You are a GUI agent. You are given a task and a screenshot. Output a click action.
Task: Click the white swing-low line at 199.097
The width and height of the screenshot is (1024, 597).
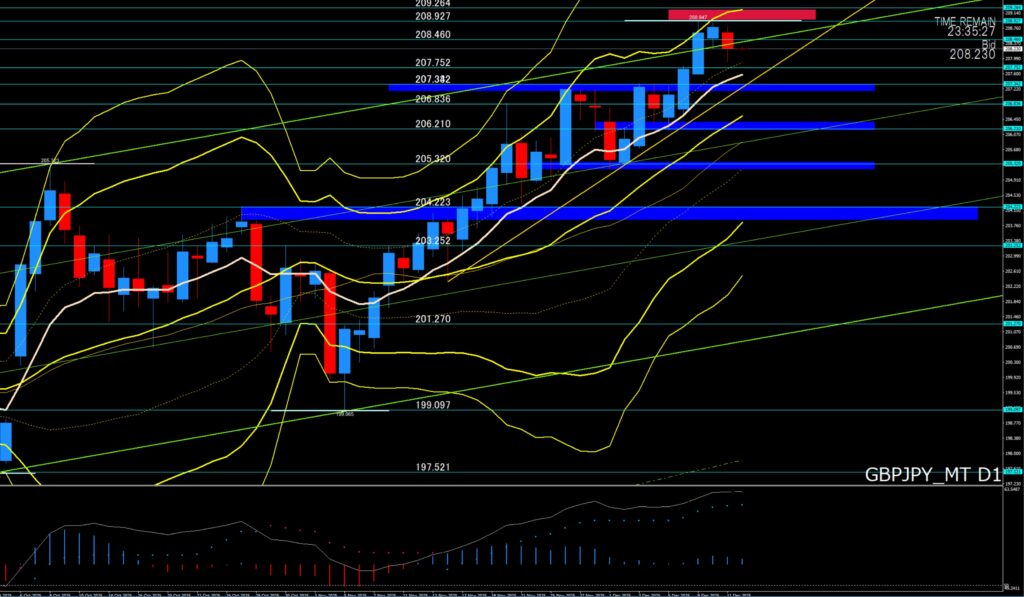tap(329, 409)
